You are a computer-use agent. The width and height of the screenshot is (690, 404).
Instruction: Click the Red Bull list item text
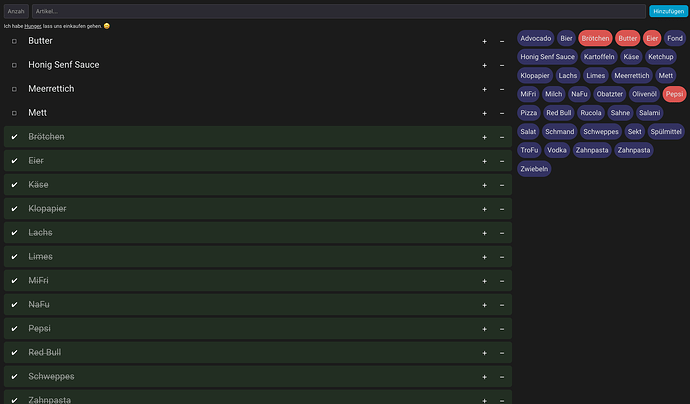[x=44, y=353]
